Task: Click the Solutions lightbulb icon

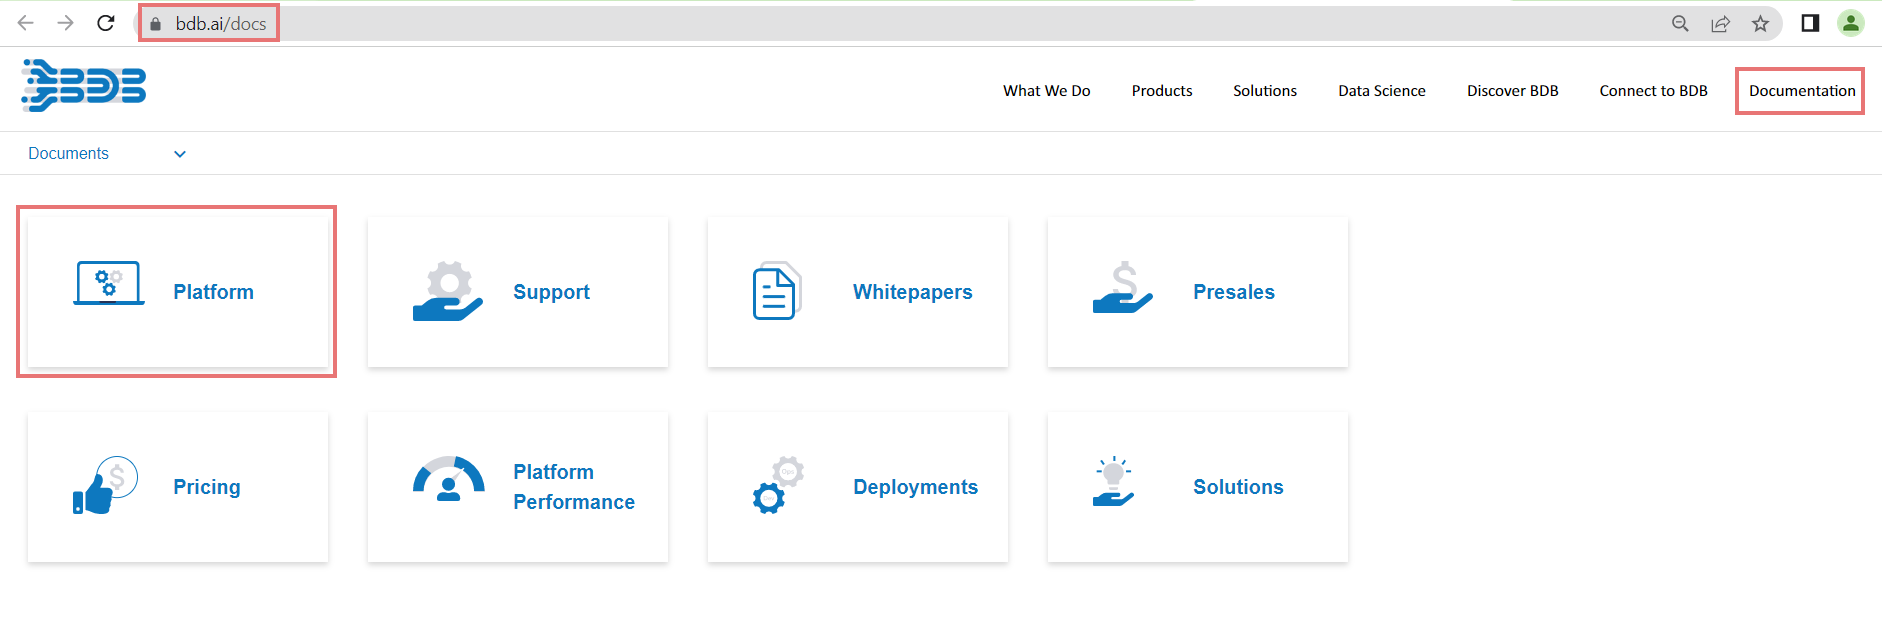Action: click(1113, 482)
